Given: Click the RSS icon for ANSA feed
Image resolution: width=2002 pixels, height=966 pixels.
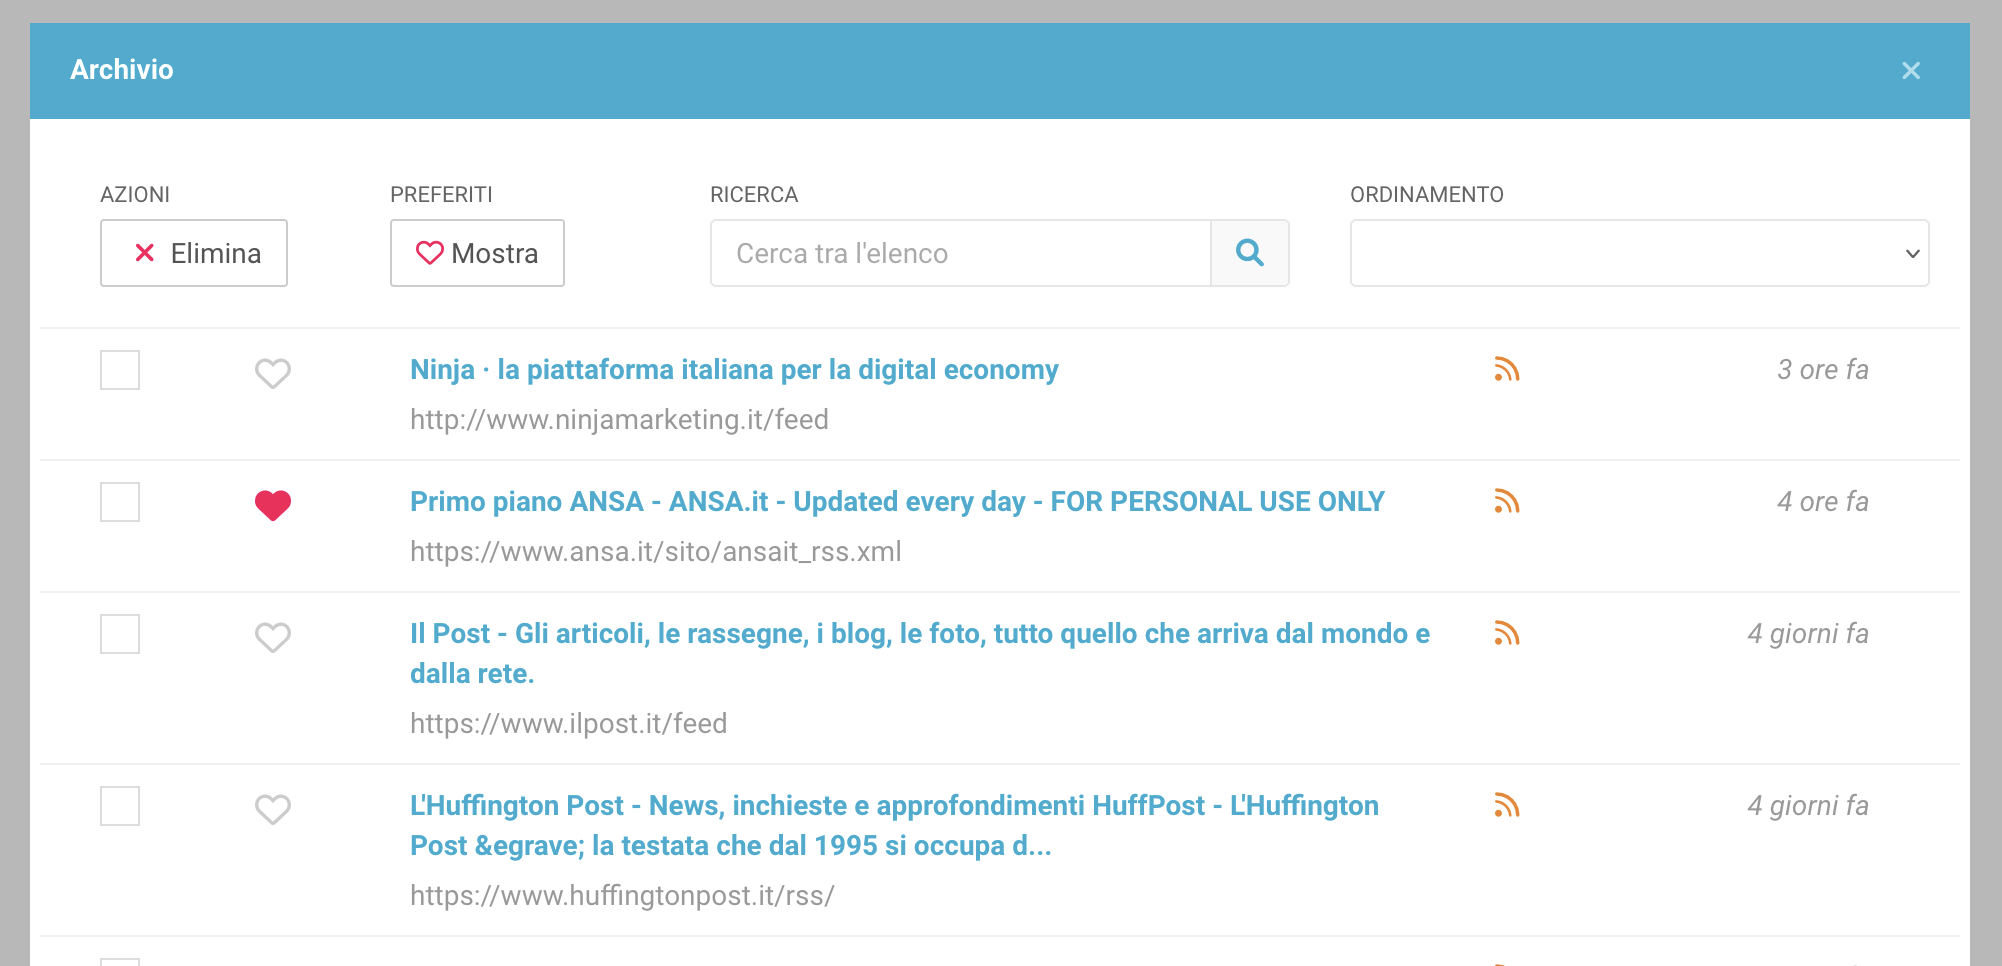Looking at the screenshot, I should click(1506, 502).
